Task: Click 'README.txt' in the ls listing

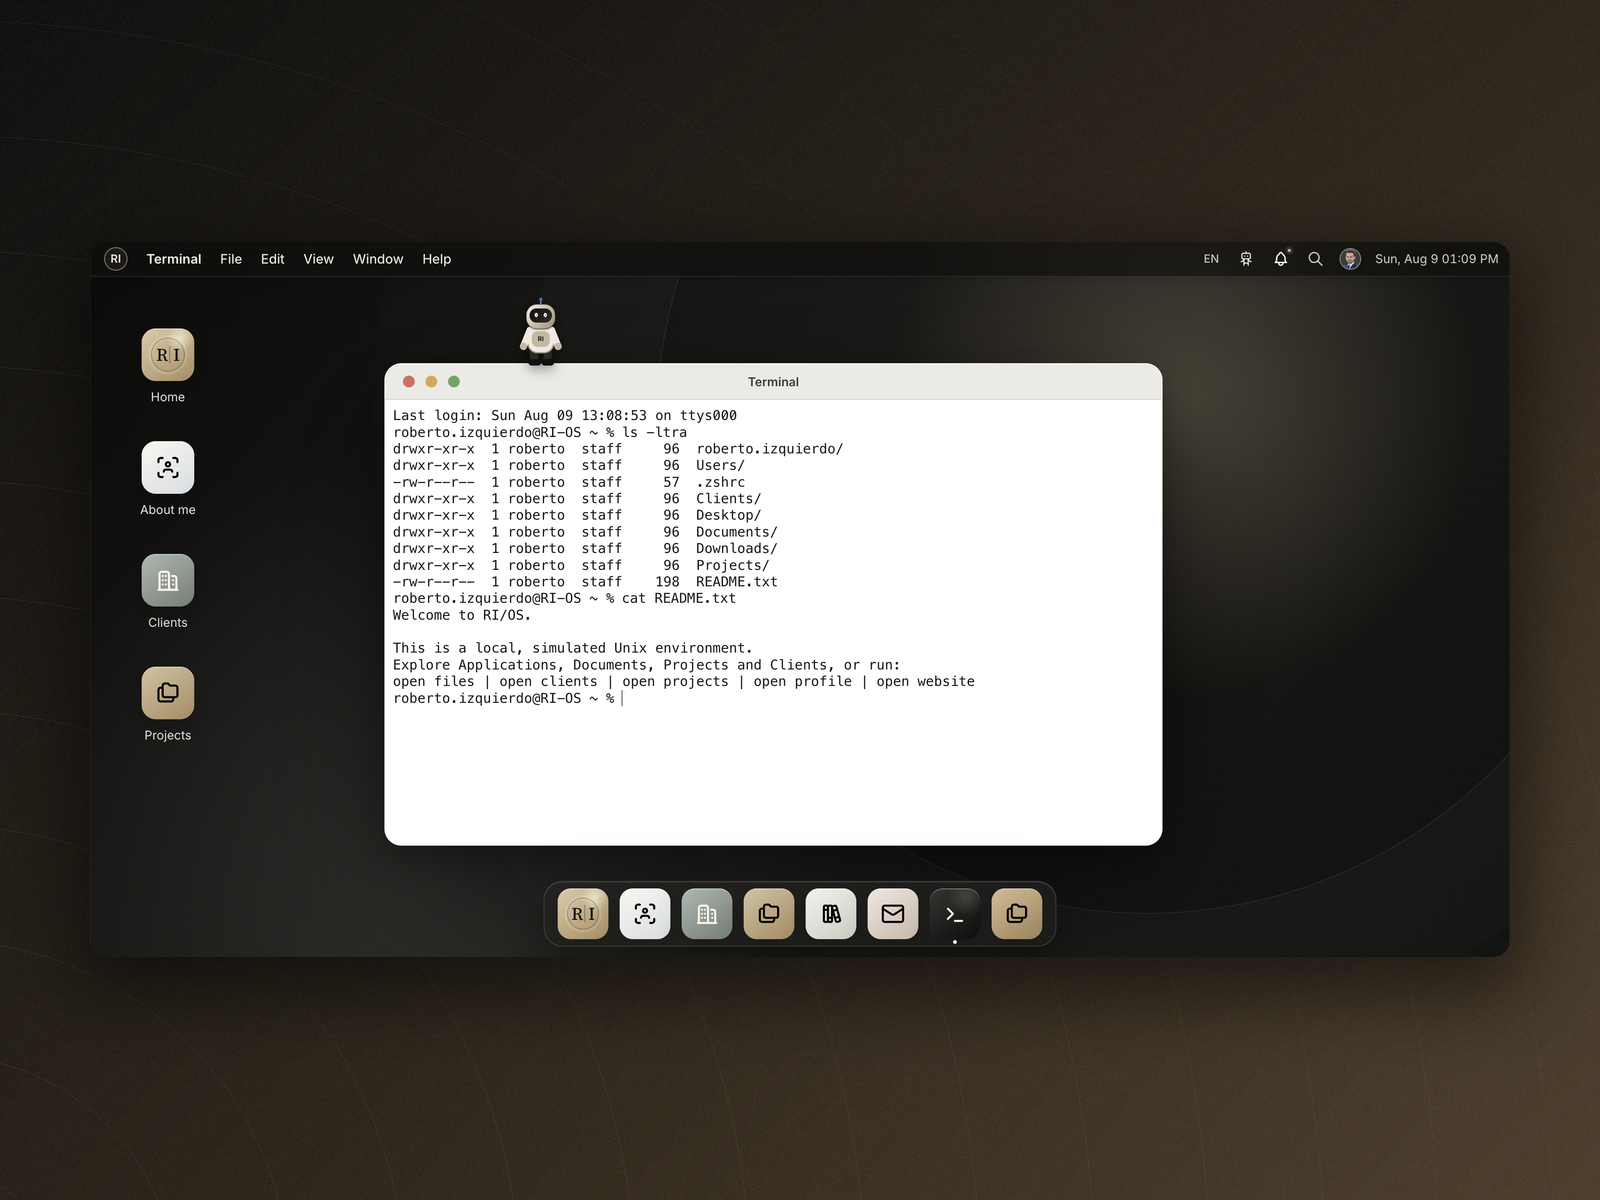Action: 737,582
